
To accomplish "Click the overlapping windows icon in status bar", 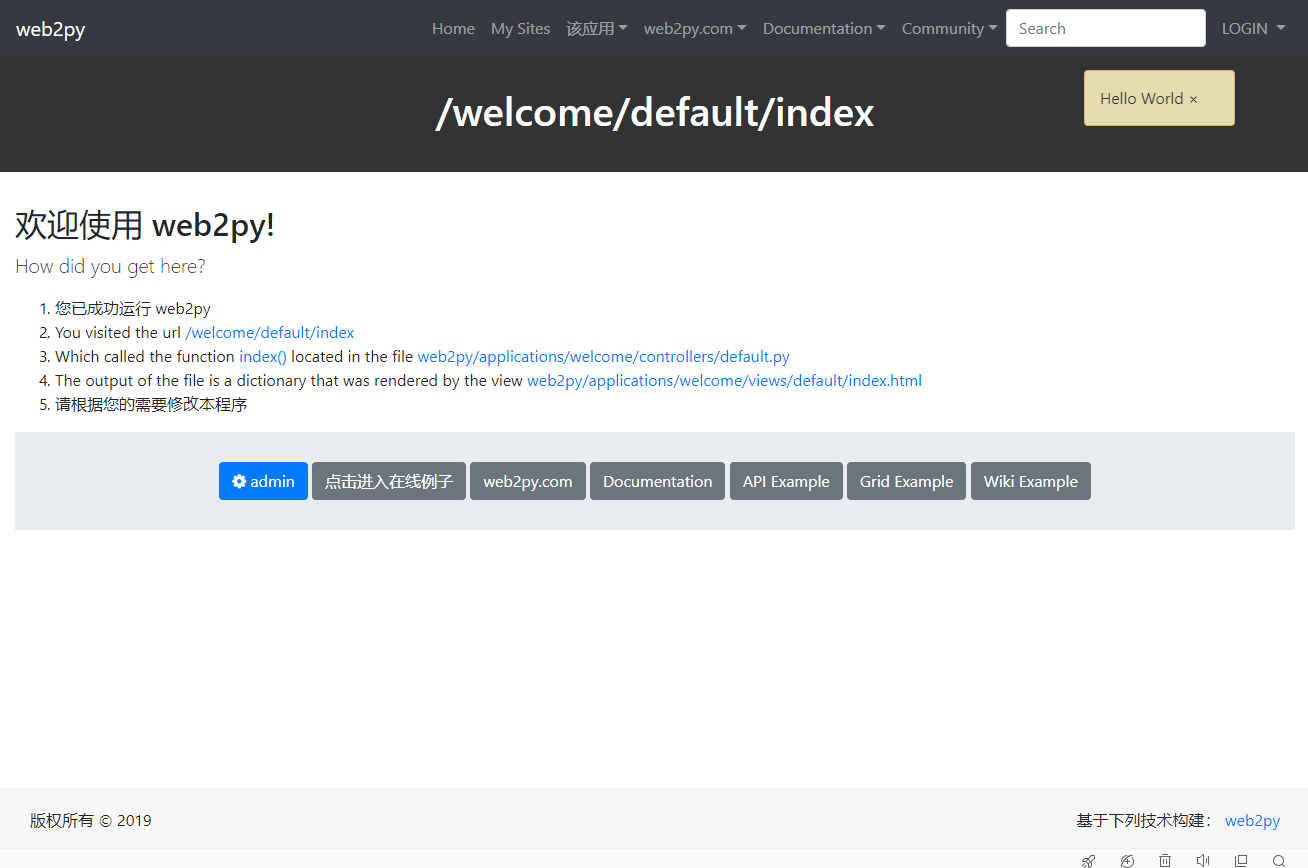I will 1241,860.
